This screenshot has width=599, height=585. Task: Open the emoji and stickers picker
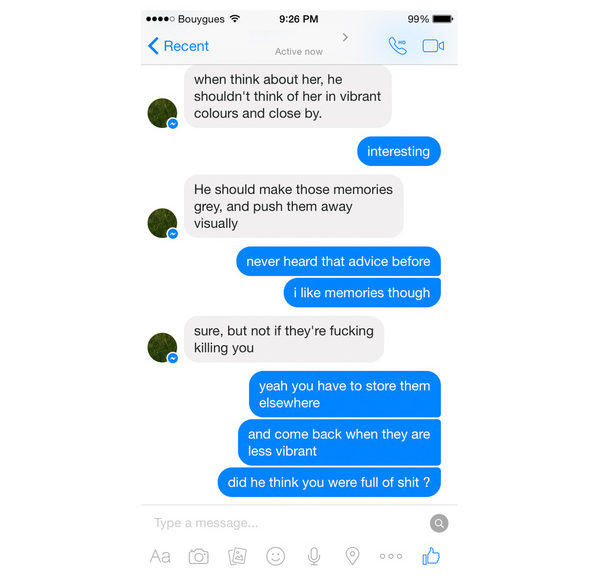point(275,556)
